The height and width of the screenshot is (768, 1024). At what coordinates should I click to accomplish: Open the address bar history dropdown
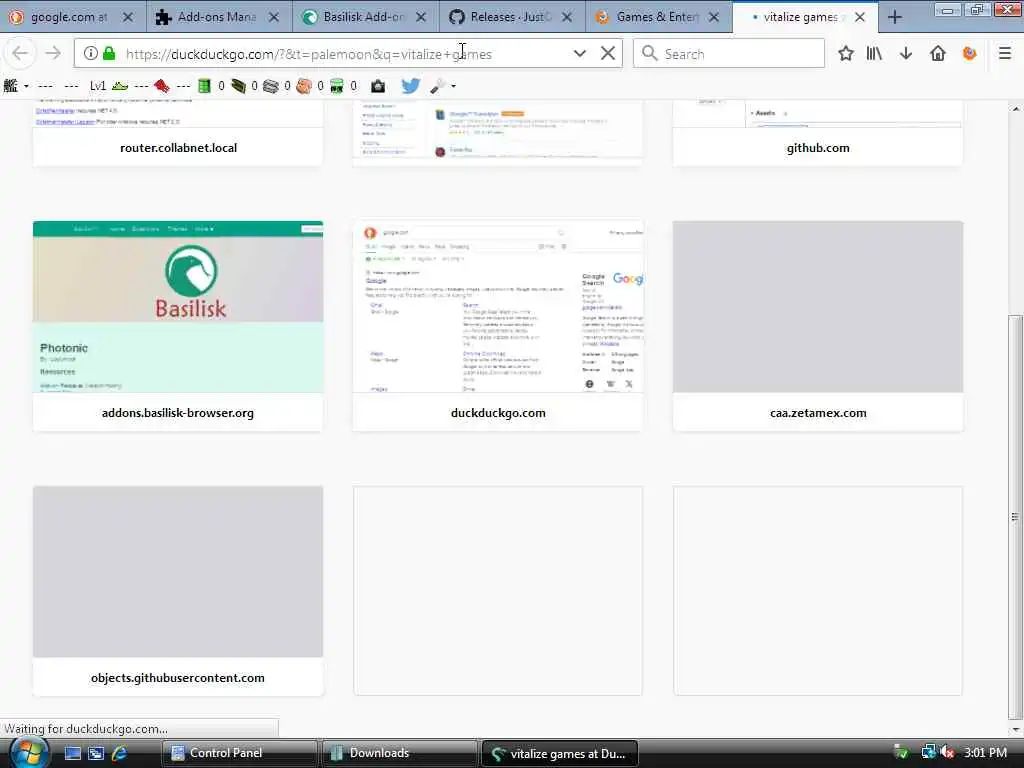[x=580, y=54]
